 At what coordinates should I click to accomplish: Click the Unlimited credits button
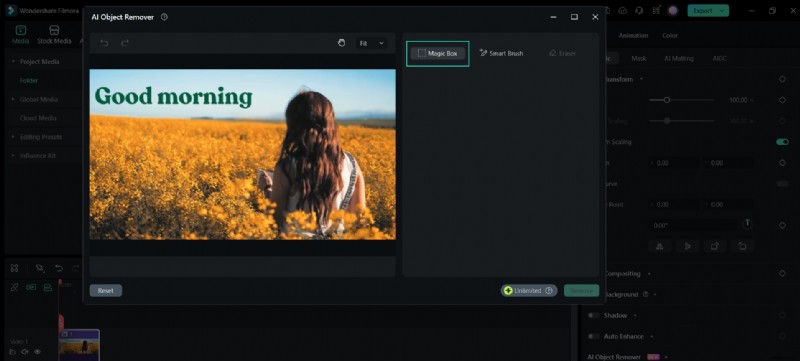[529, 291]
